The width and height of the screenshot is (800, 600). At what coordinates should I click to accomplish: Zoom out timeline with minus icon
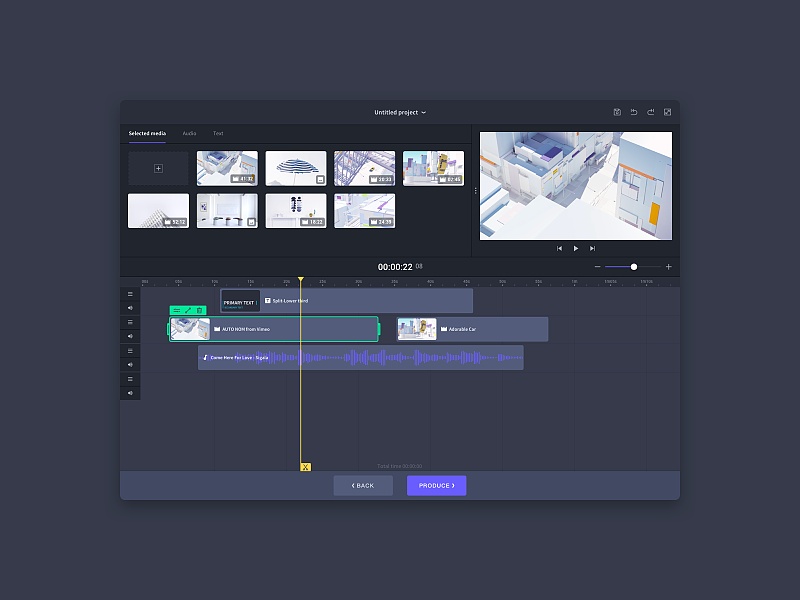click(x=598, y=267)
